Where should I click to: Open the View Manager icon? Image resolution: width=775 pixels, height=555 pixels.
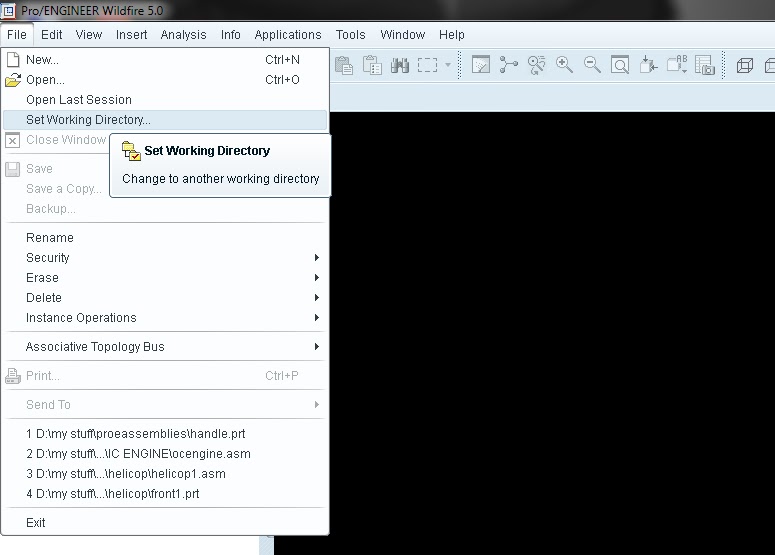coord(705,65)
